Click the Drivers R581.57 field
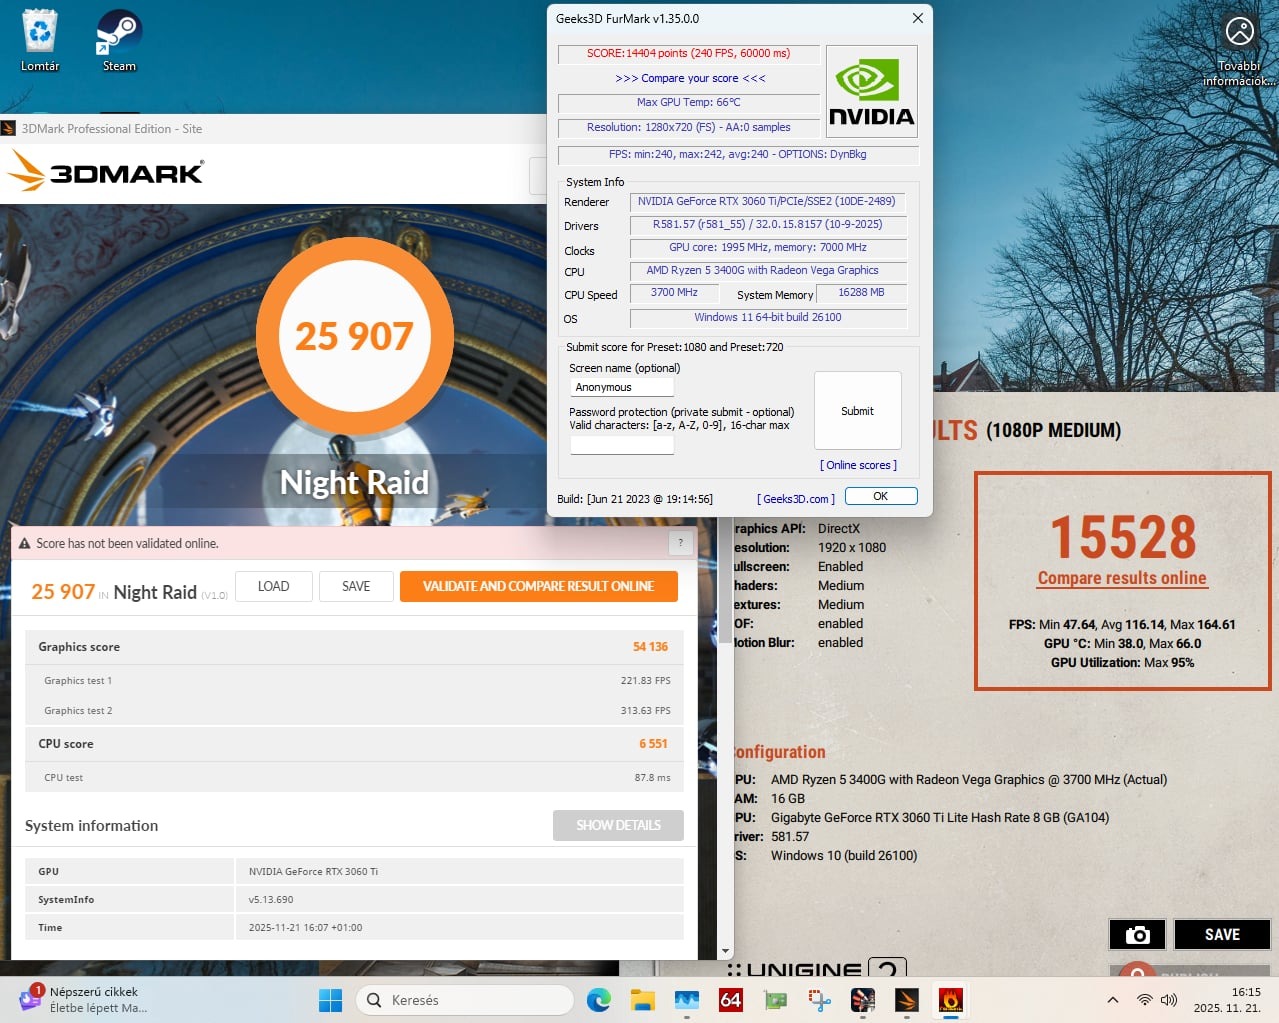 [767, 224]
